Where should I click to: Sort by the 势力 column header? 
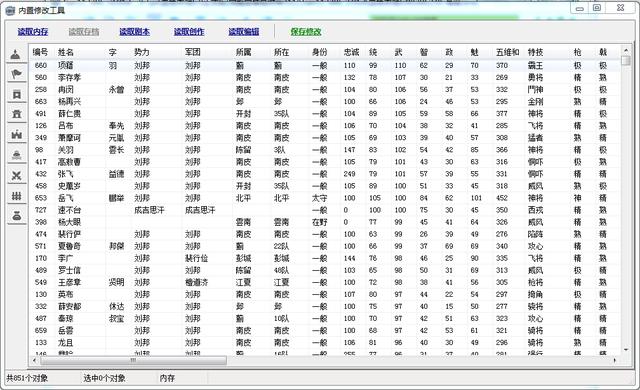tap(142, 52)
